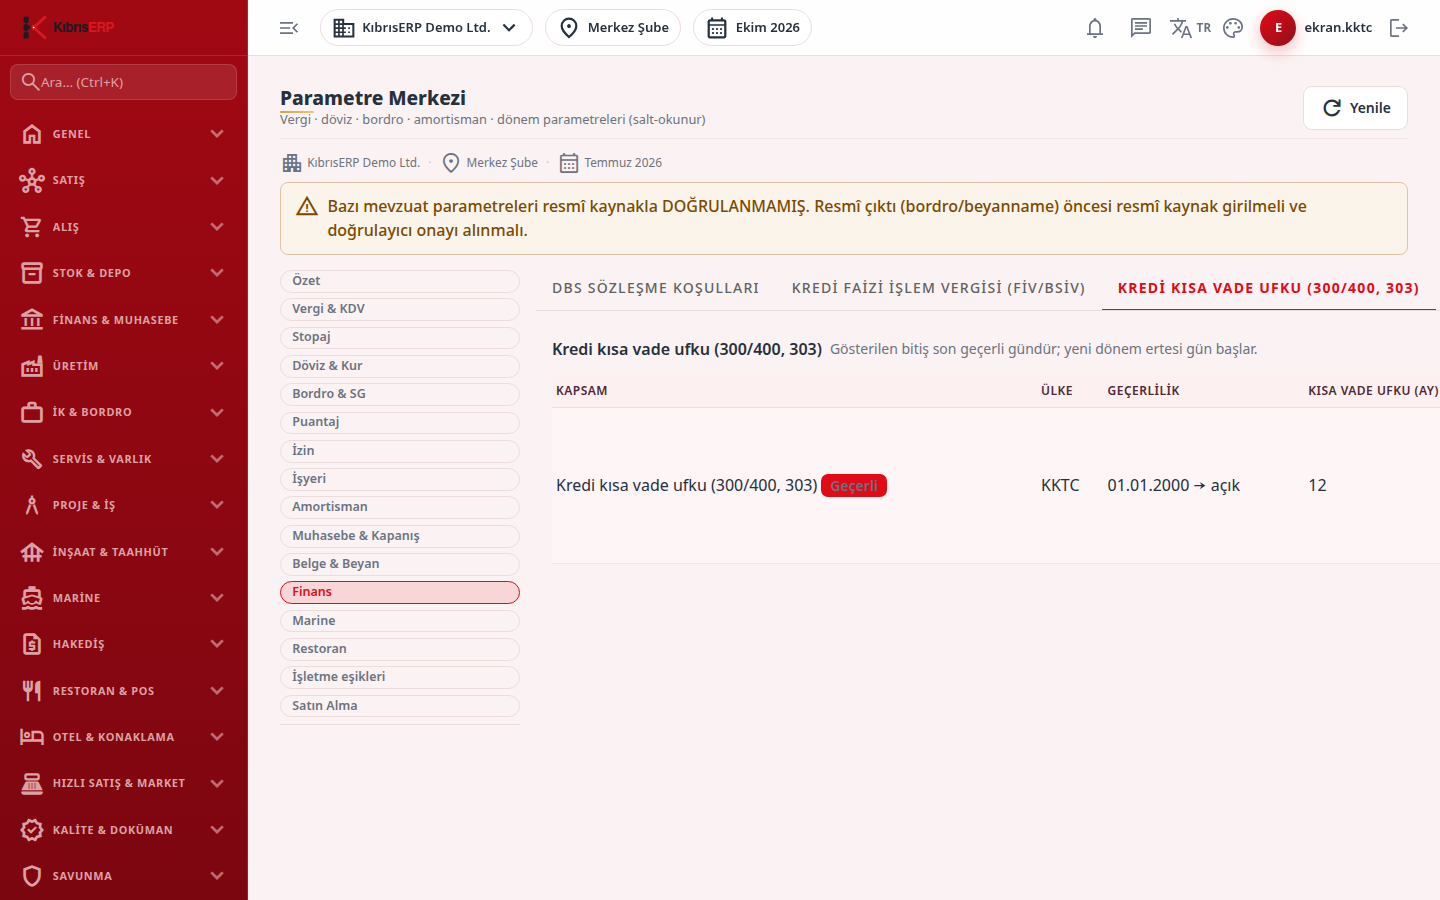Viewport: 1440px width, 900px height.
Task: Click the Stok & Depo box icon
Action: pyautogui.click(x=32, y=273)
